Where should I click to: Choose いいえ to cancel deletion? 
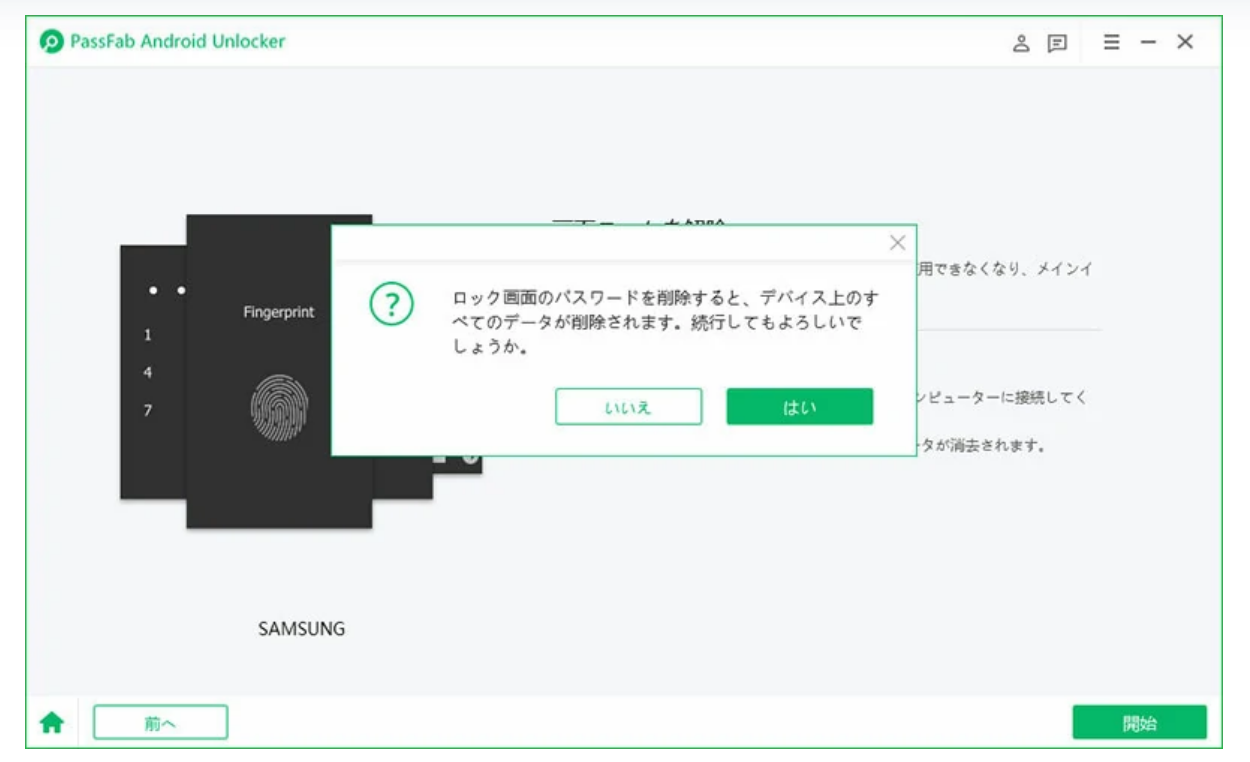(x=628, y=407)
